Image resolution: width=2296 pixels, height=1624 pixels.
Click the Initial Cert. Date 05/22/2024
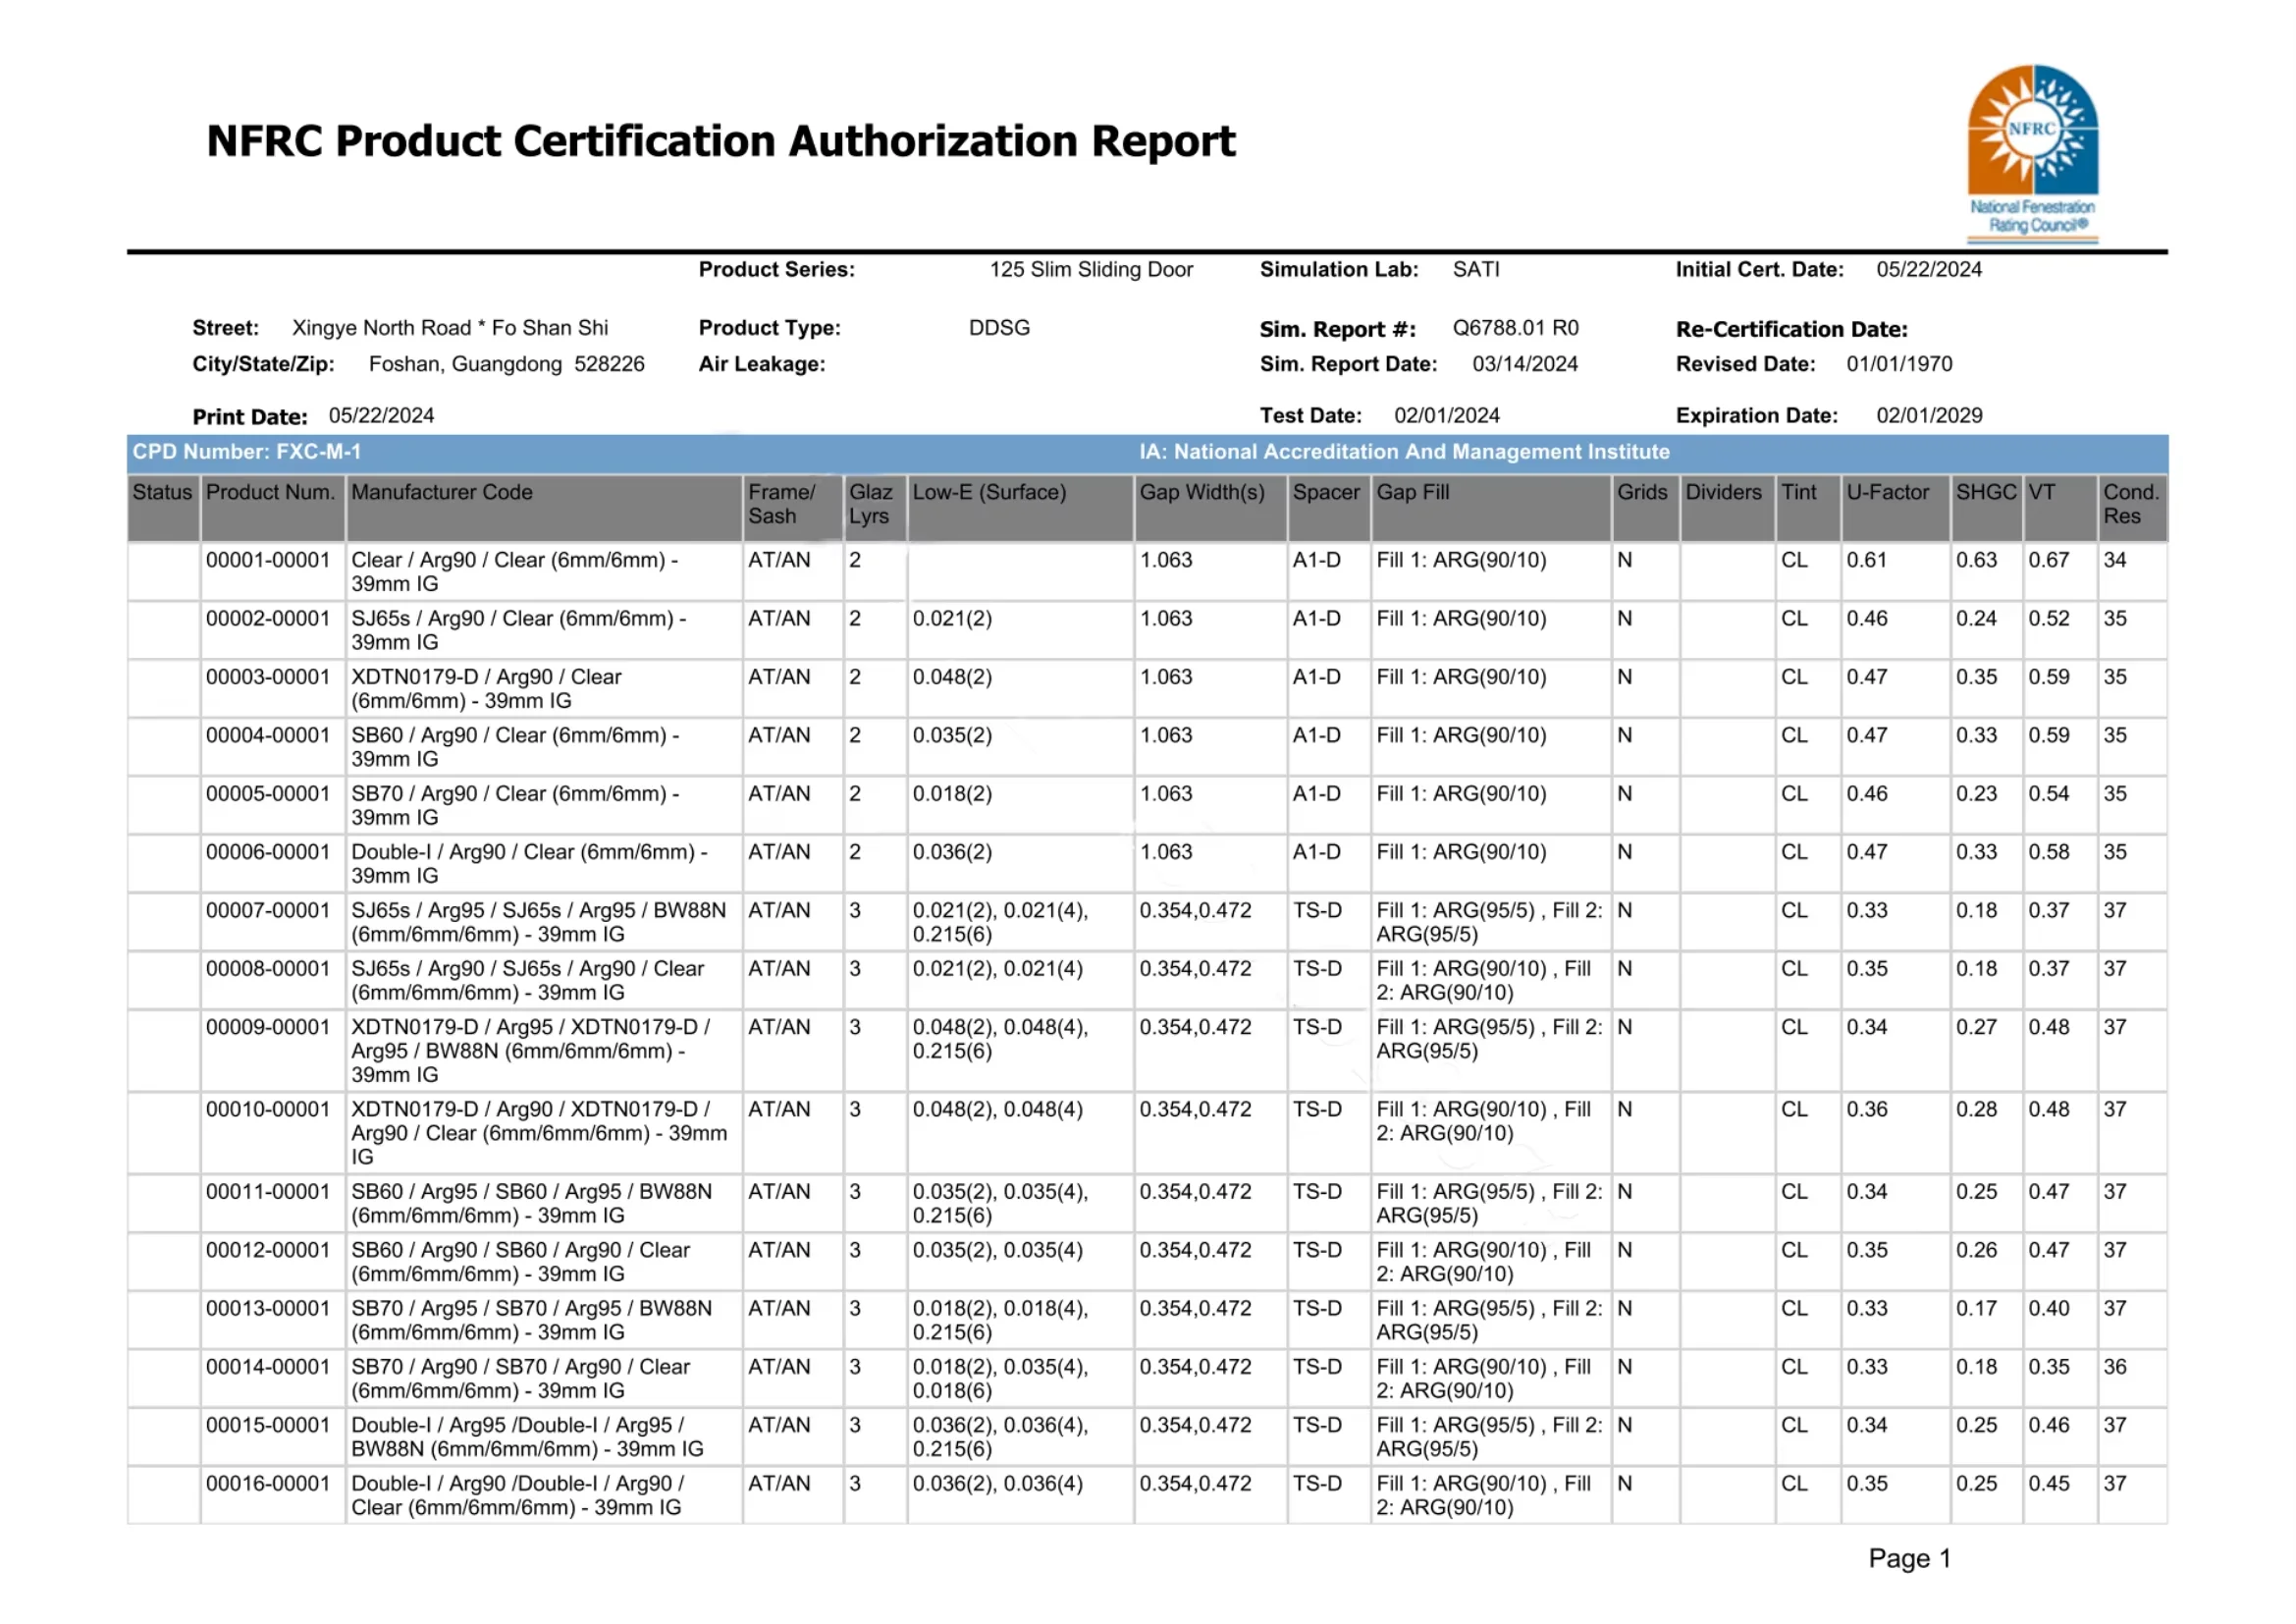1928,270
